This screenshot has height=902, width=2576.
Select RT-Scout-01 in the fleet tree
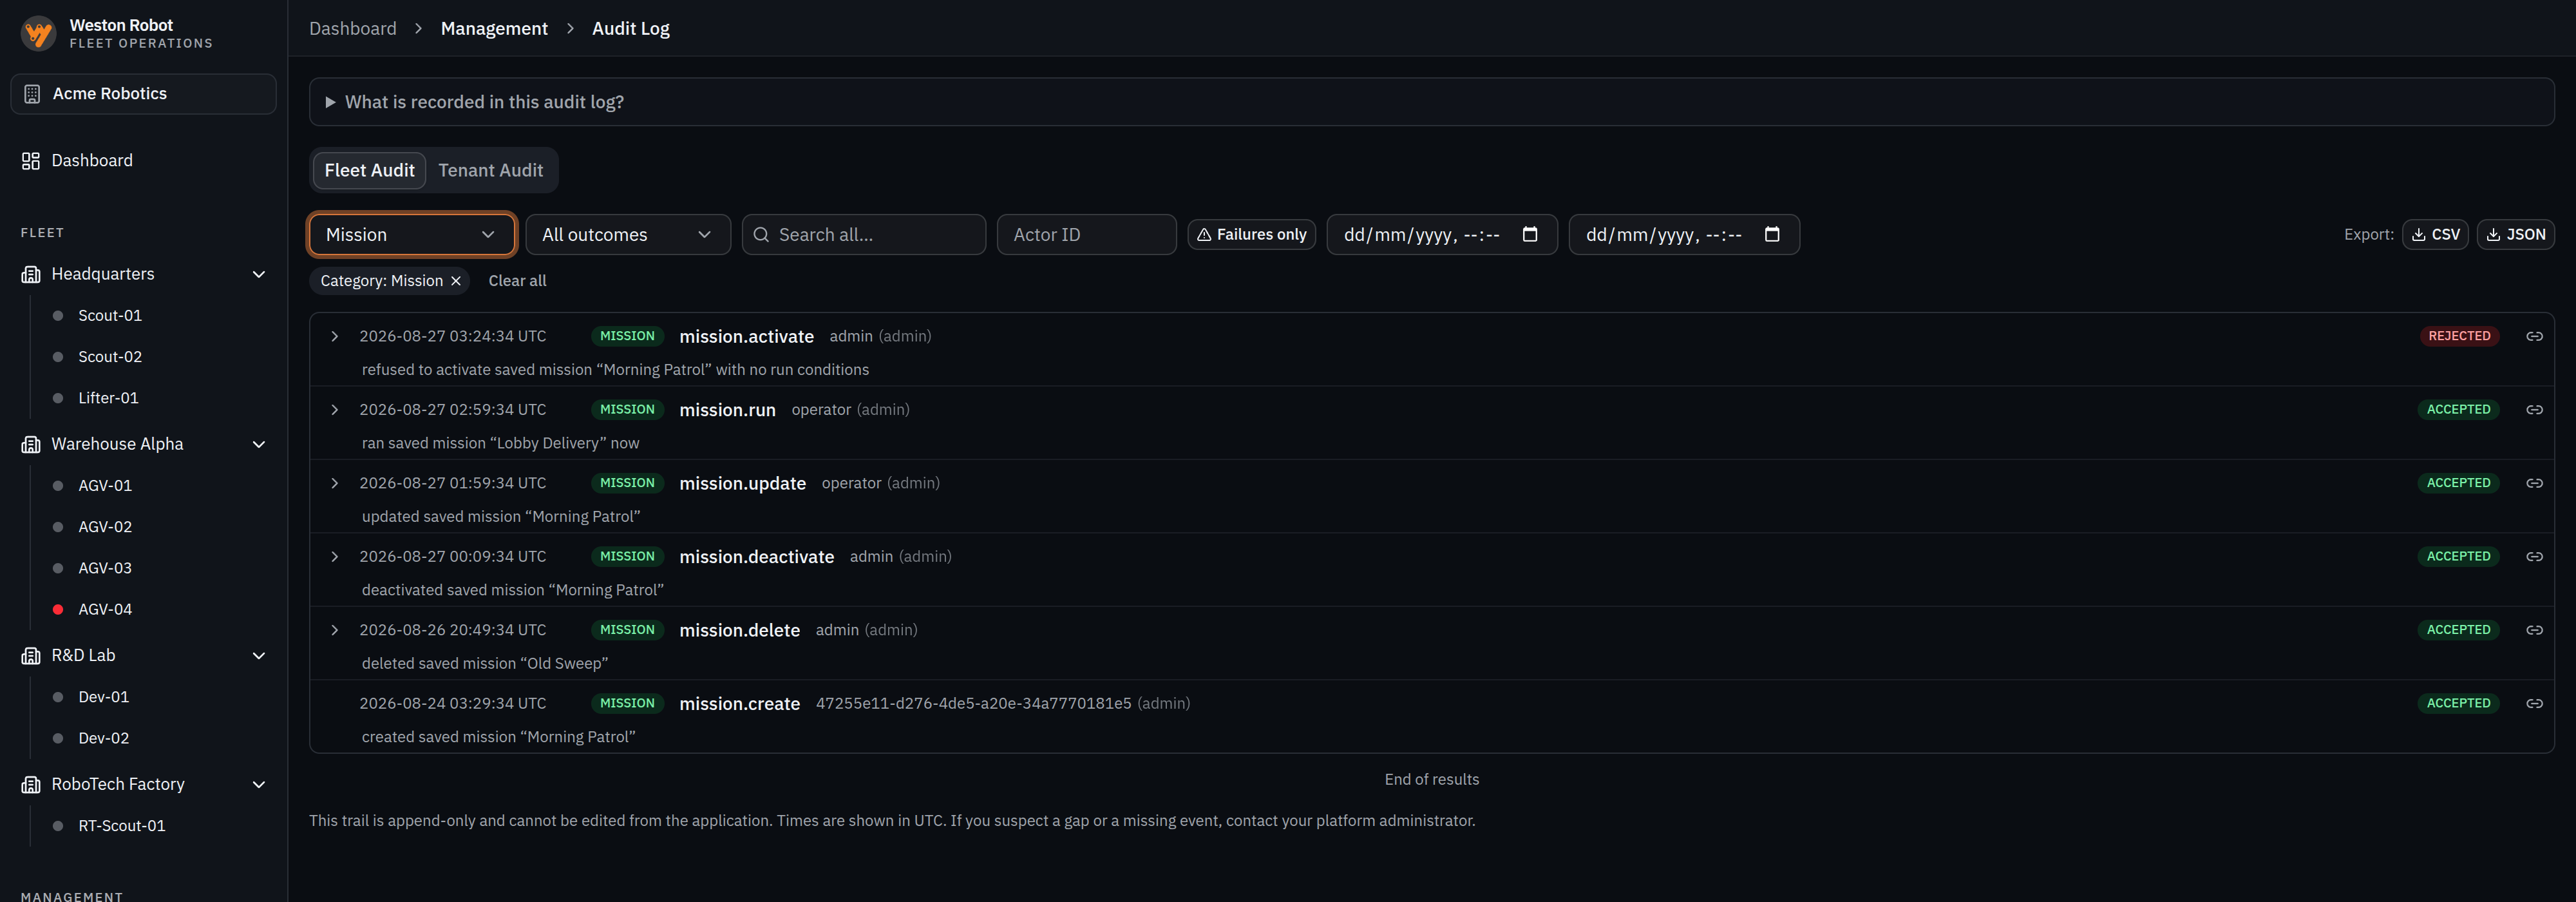click(x=122, y=826)
